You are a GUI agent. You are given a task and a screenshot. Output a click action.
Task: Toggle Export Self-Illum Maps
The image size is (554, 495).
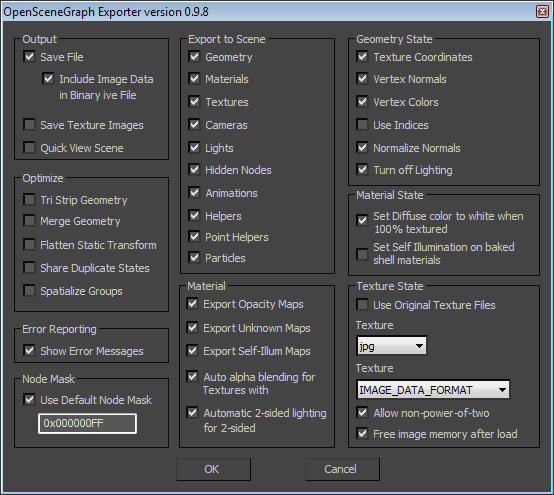pos(192,350)
